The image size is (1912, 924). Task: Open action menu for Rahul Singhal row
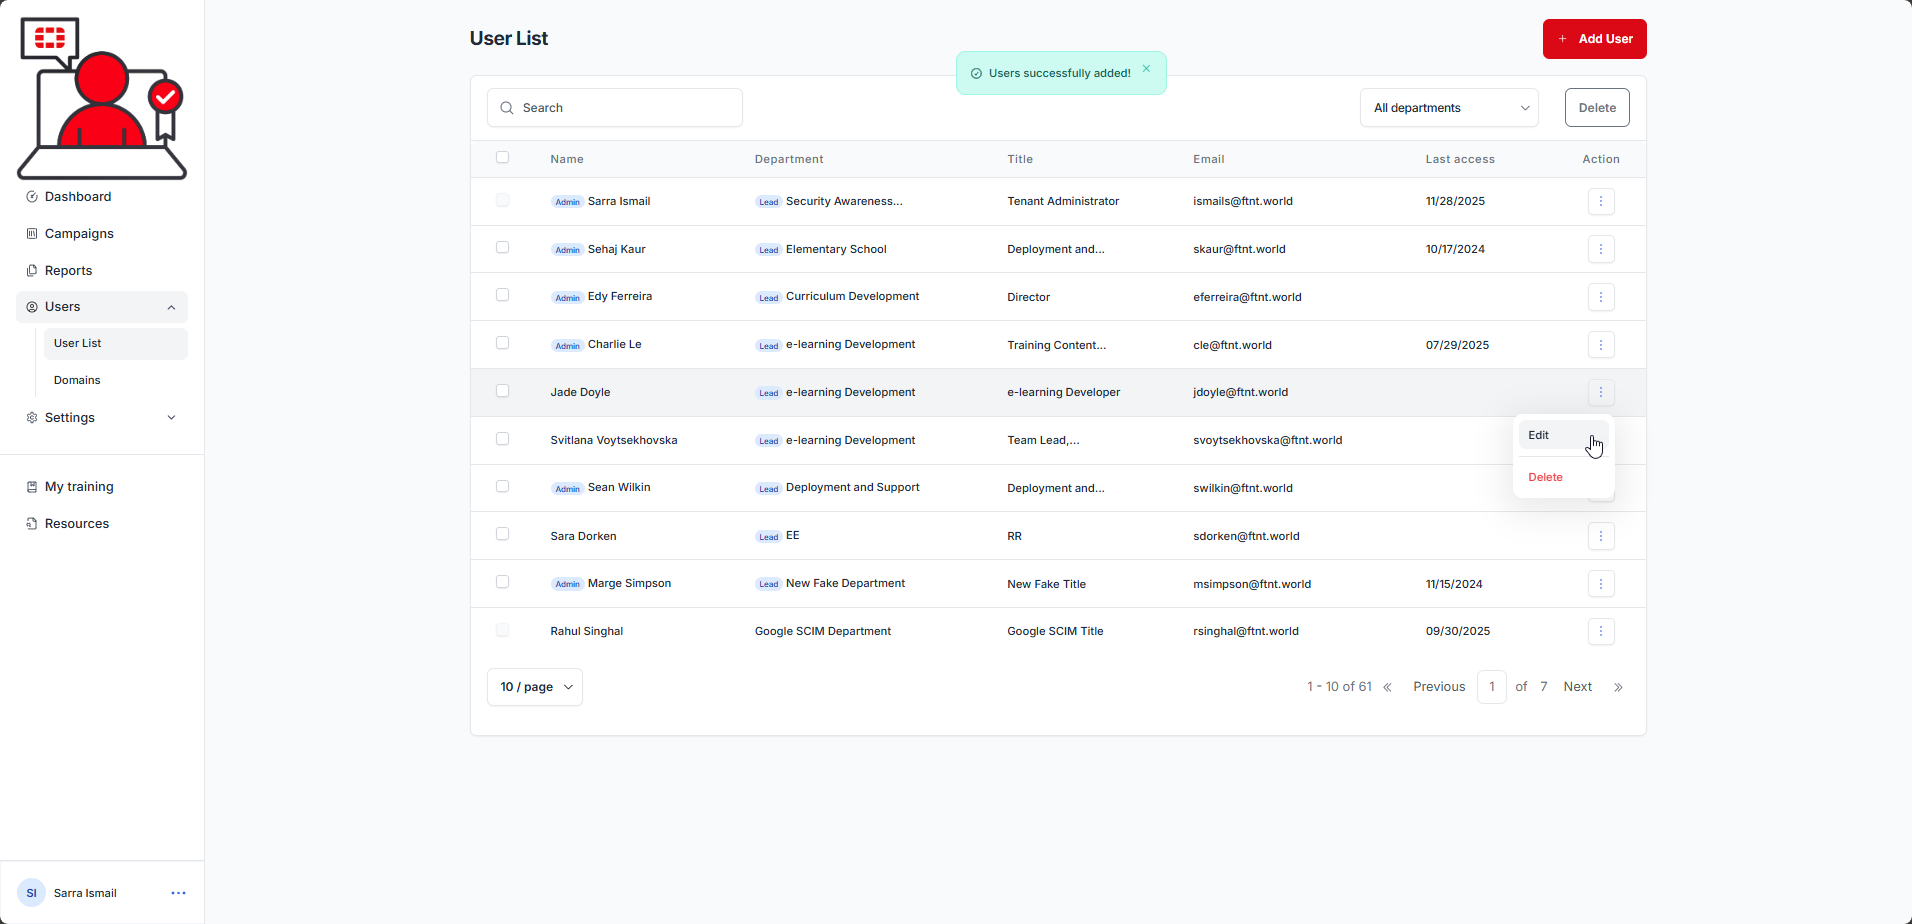1600,631
